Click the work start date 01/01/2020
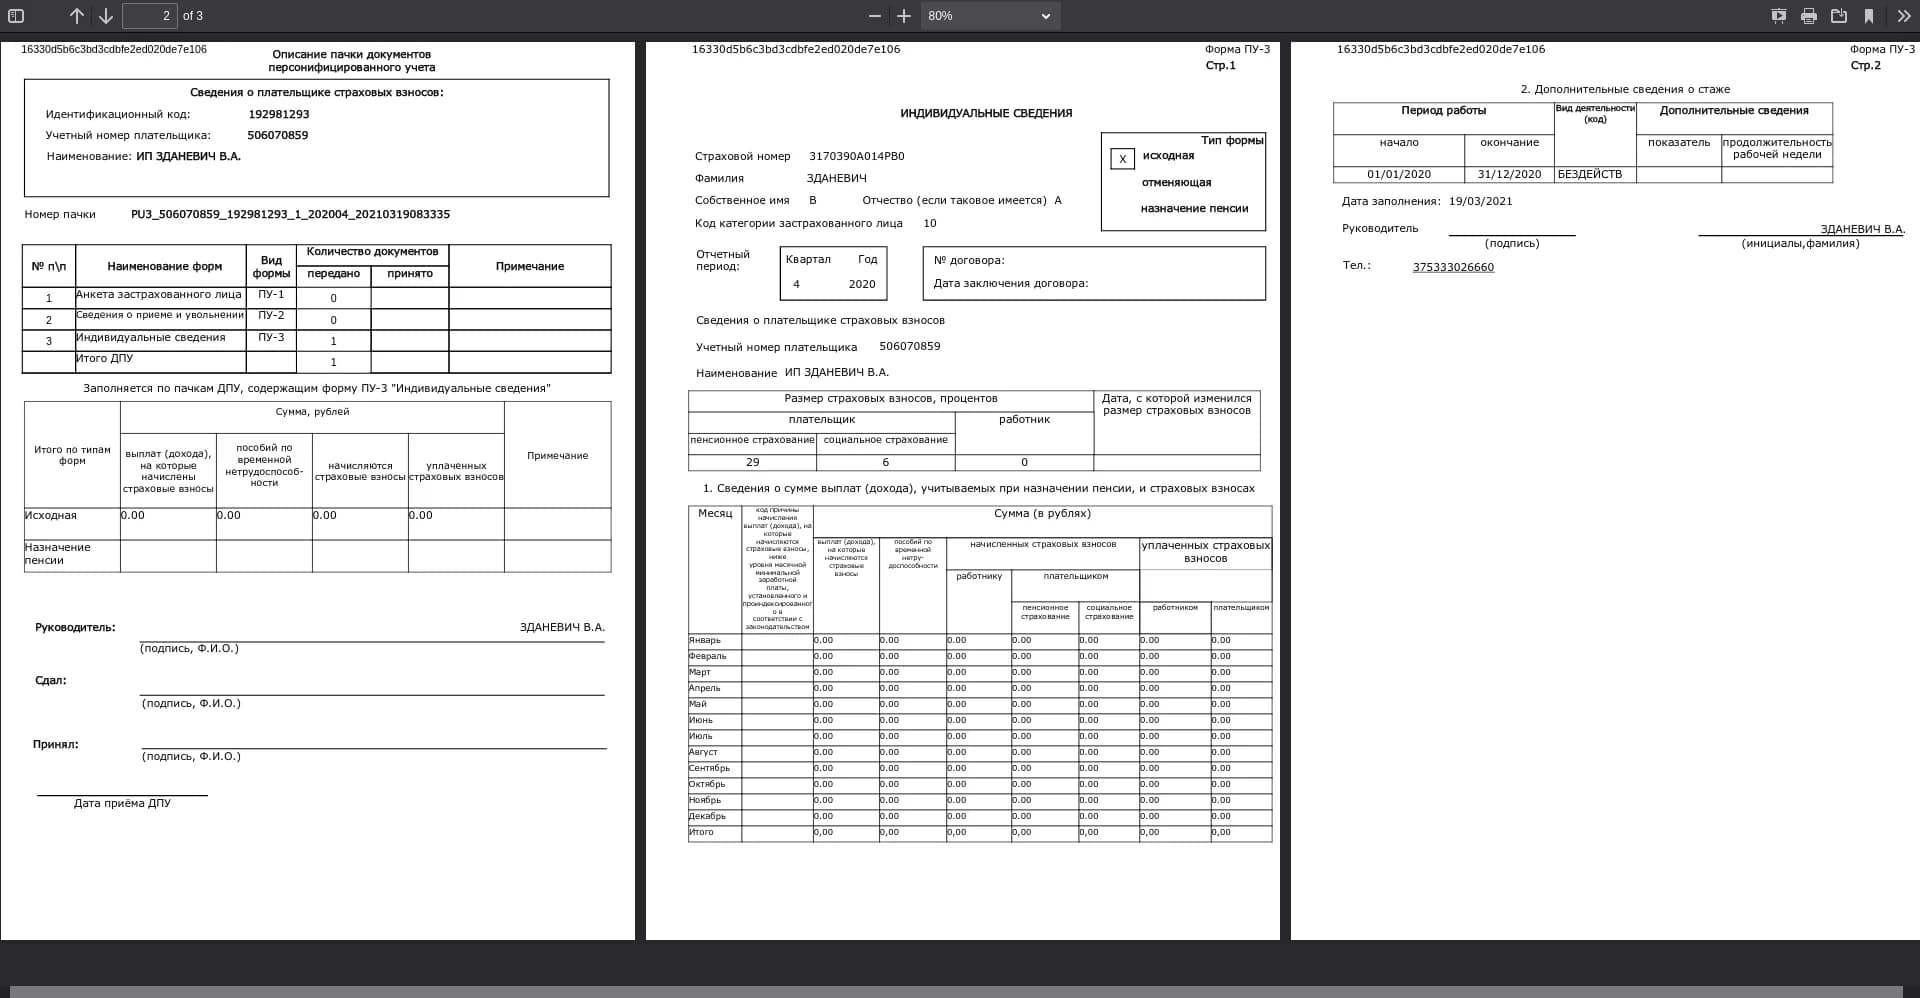The image size is (1920, 998). click(x=1399, y=174)
